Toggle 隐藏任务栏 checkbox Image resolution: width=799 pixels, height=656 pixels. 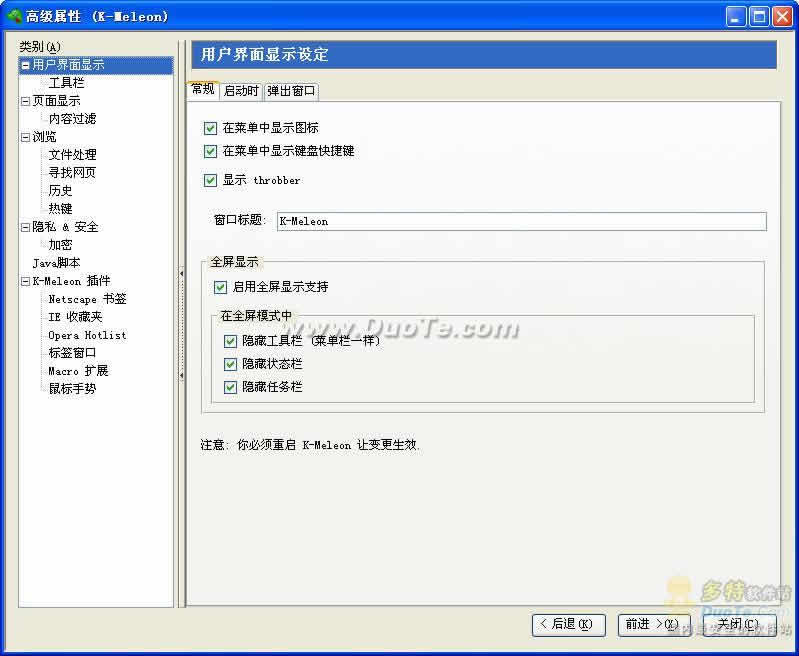pyautogui.click(x=230, y=387)
